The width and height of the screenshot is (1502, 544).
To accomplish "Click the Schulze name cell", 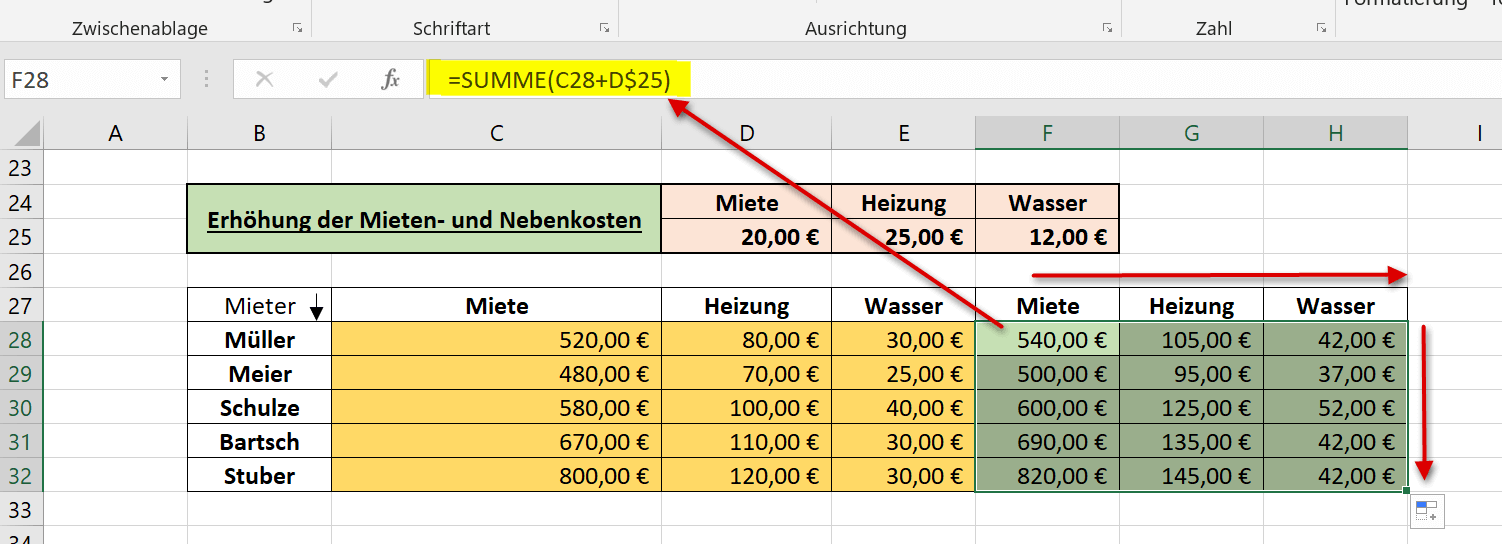I will click(x=259, y=407).
